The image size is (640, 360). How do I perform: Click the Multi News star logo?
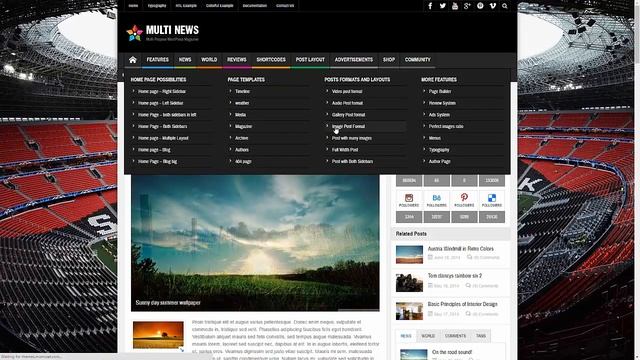tap(134, 33)
